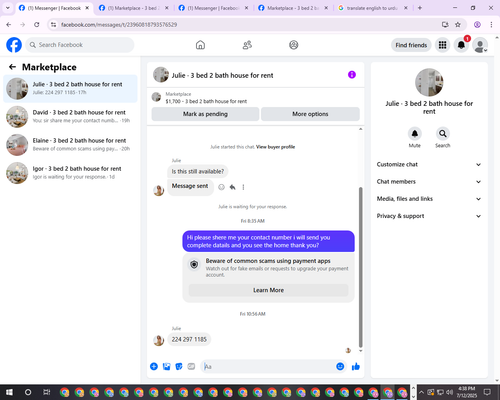Click taskbar clock showing 4:38 PM
Image resolution: width=500 pixels, height=400 pixels.
(x=466, y=392)
